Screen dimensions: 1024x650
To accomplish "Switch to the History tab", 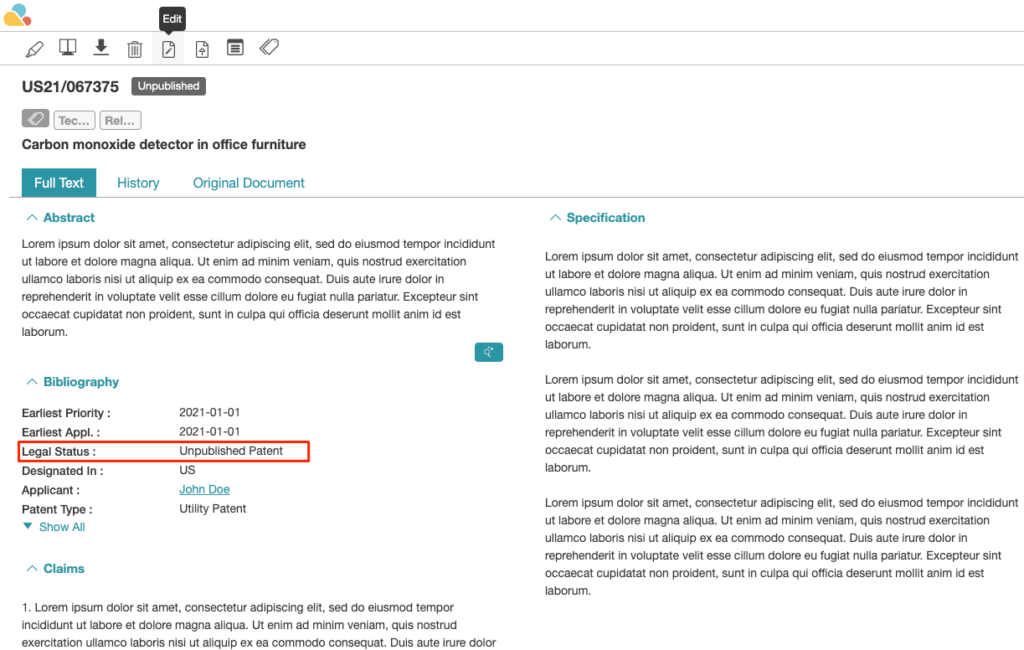I will coord(138,183).
